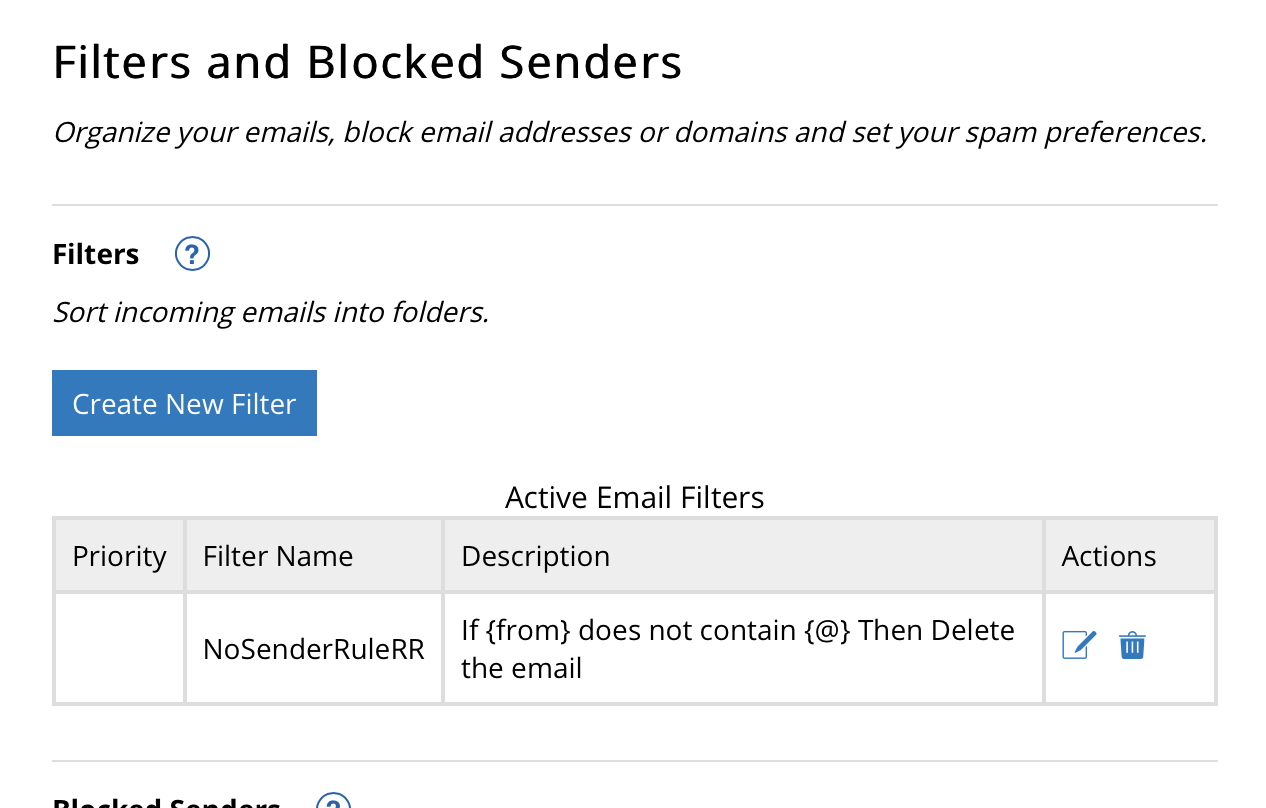This screenshot has height=808, width=1266.
Task: Select the Filter Name column header
Action: [x=278, y=556]
